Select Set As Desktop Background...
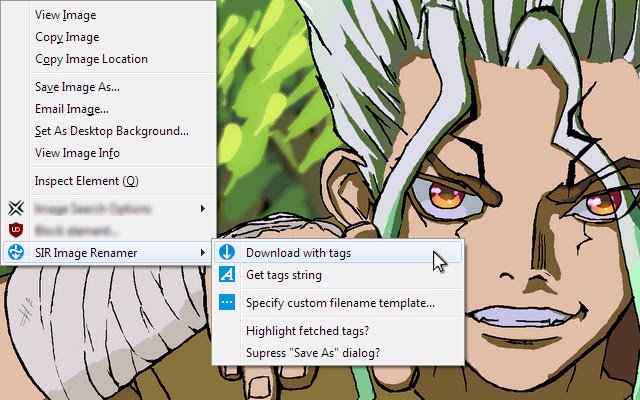This screenshot has width=640, height=400. point(108,131)
